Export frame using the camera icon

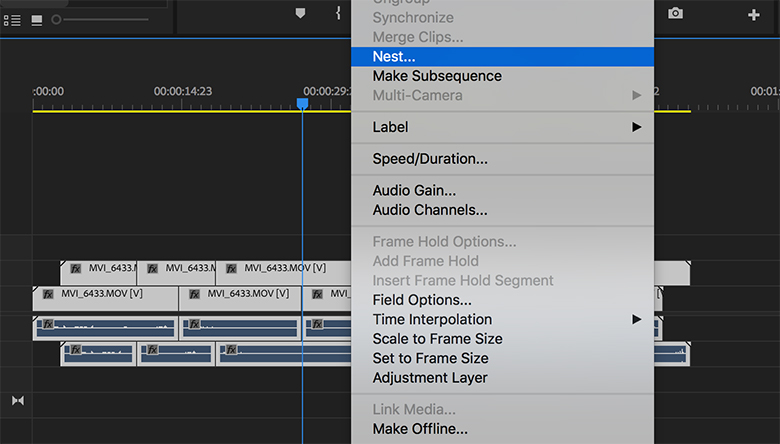point(675,13)
